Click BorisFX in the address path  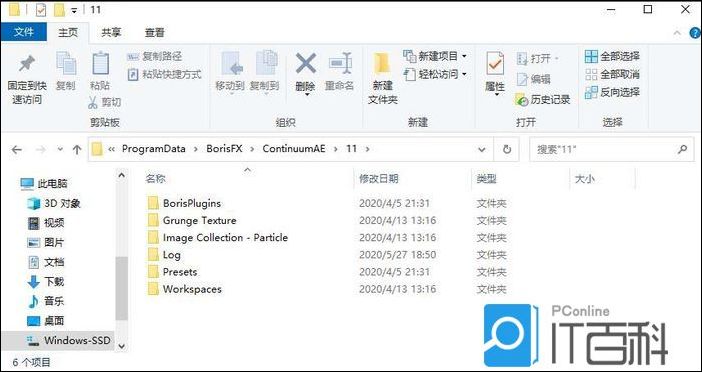click(x=224, y=149)
